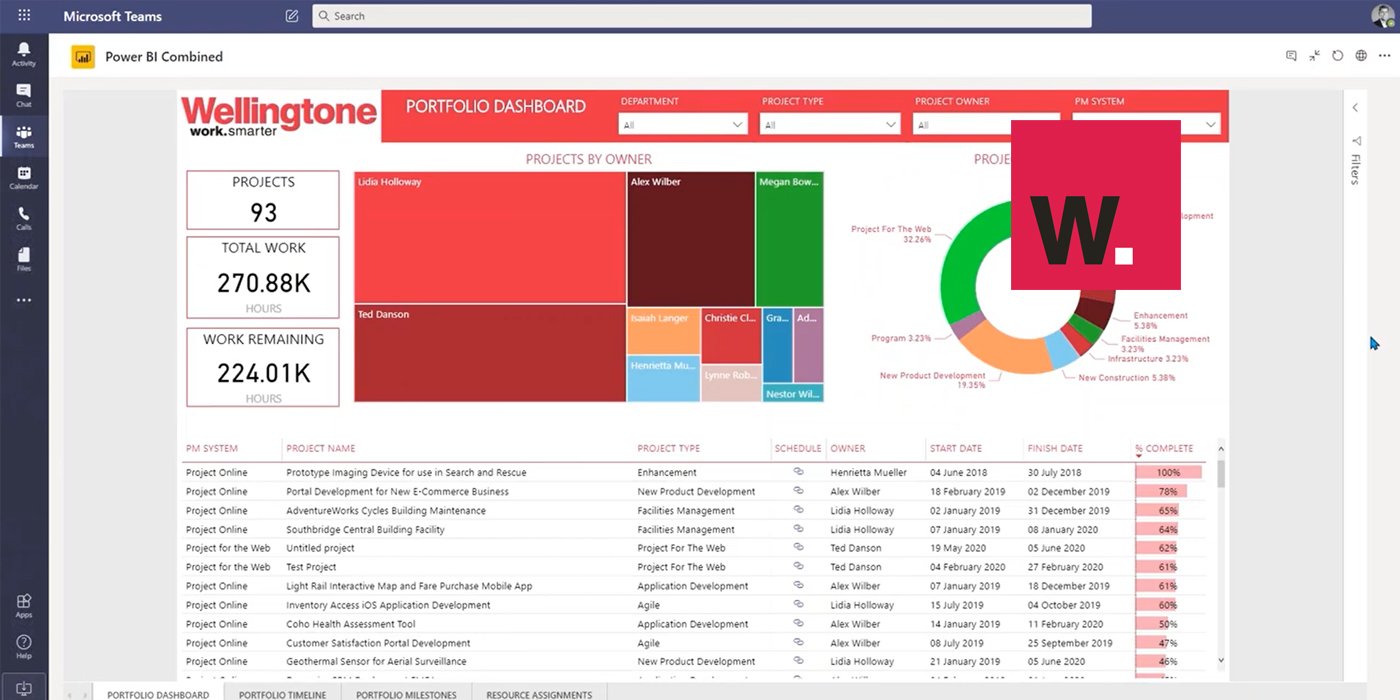The image size is (1400, 700).
Task: Open the Department dropdown
Action: click(684, 125)
